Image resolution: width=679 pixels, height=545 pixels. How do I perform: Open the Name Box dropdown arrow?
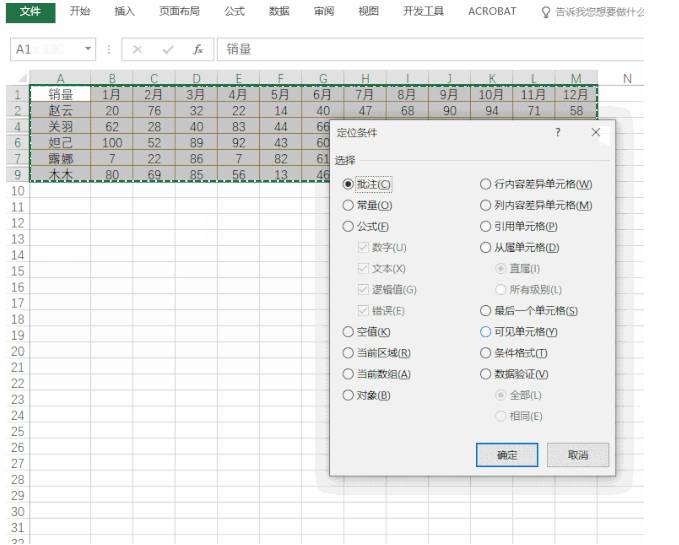click(89, 49)
